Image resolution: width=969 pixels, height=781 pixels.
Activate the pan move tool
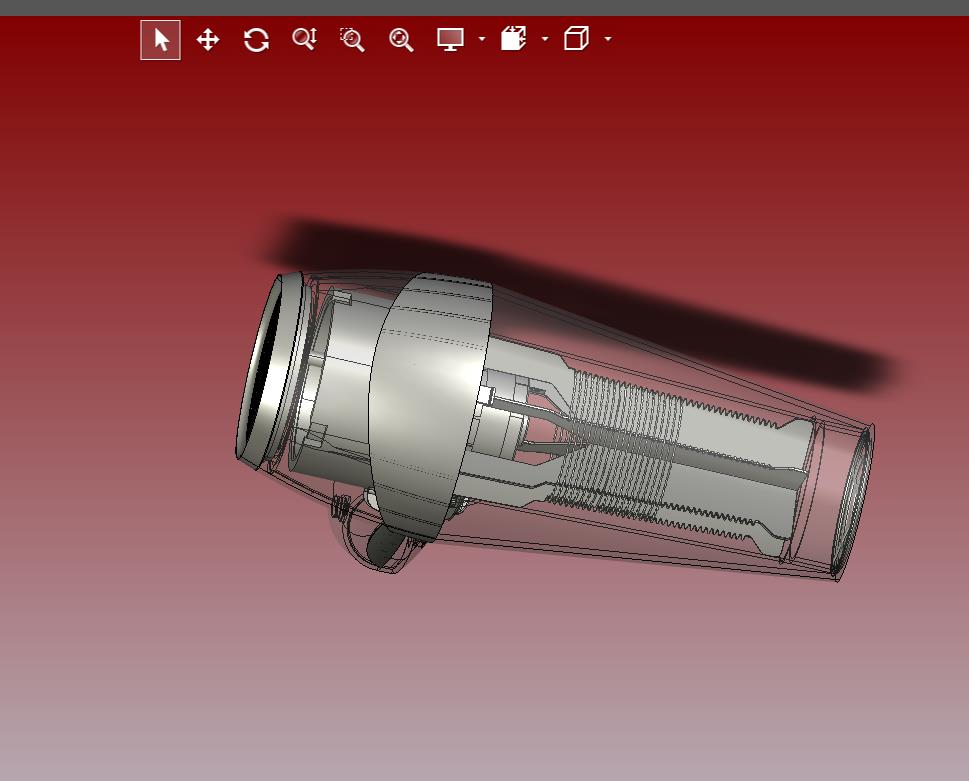coord(208,40)
